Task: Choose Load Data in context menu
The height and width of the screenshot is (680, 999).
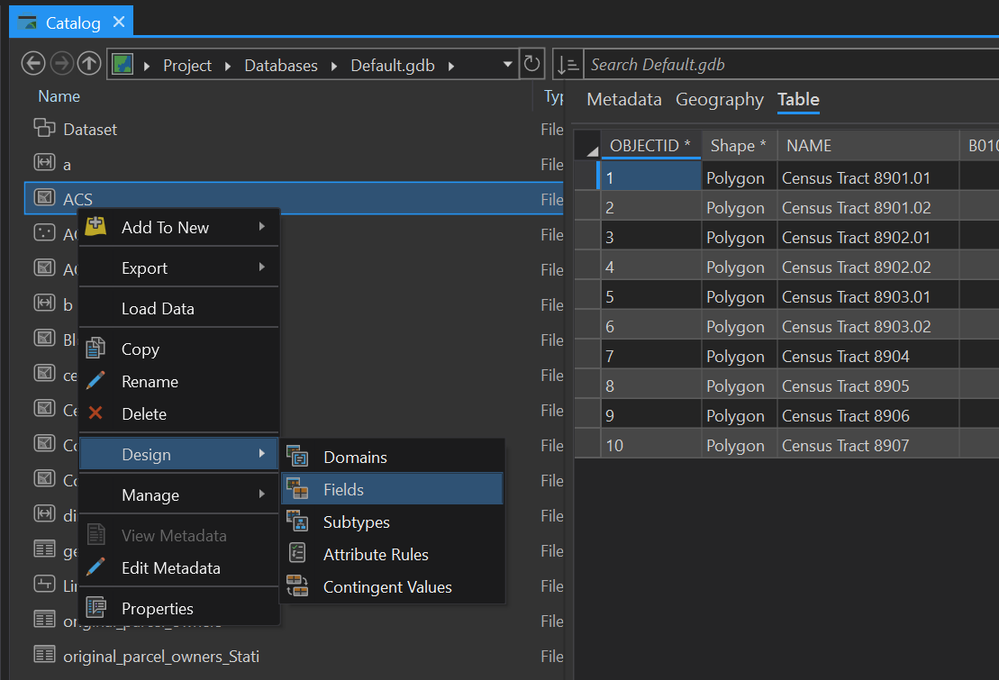Action: tap(158, 308)
